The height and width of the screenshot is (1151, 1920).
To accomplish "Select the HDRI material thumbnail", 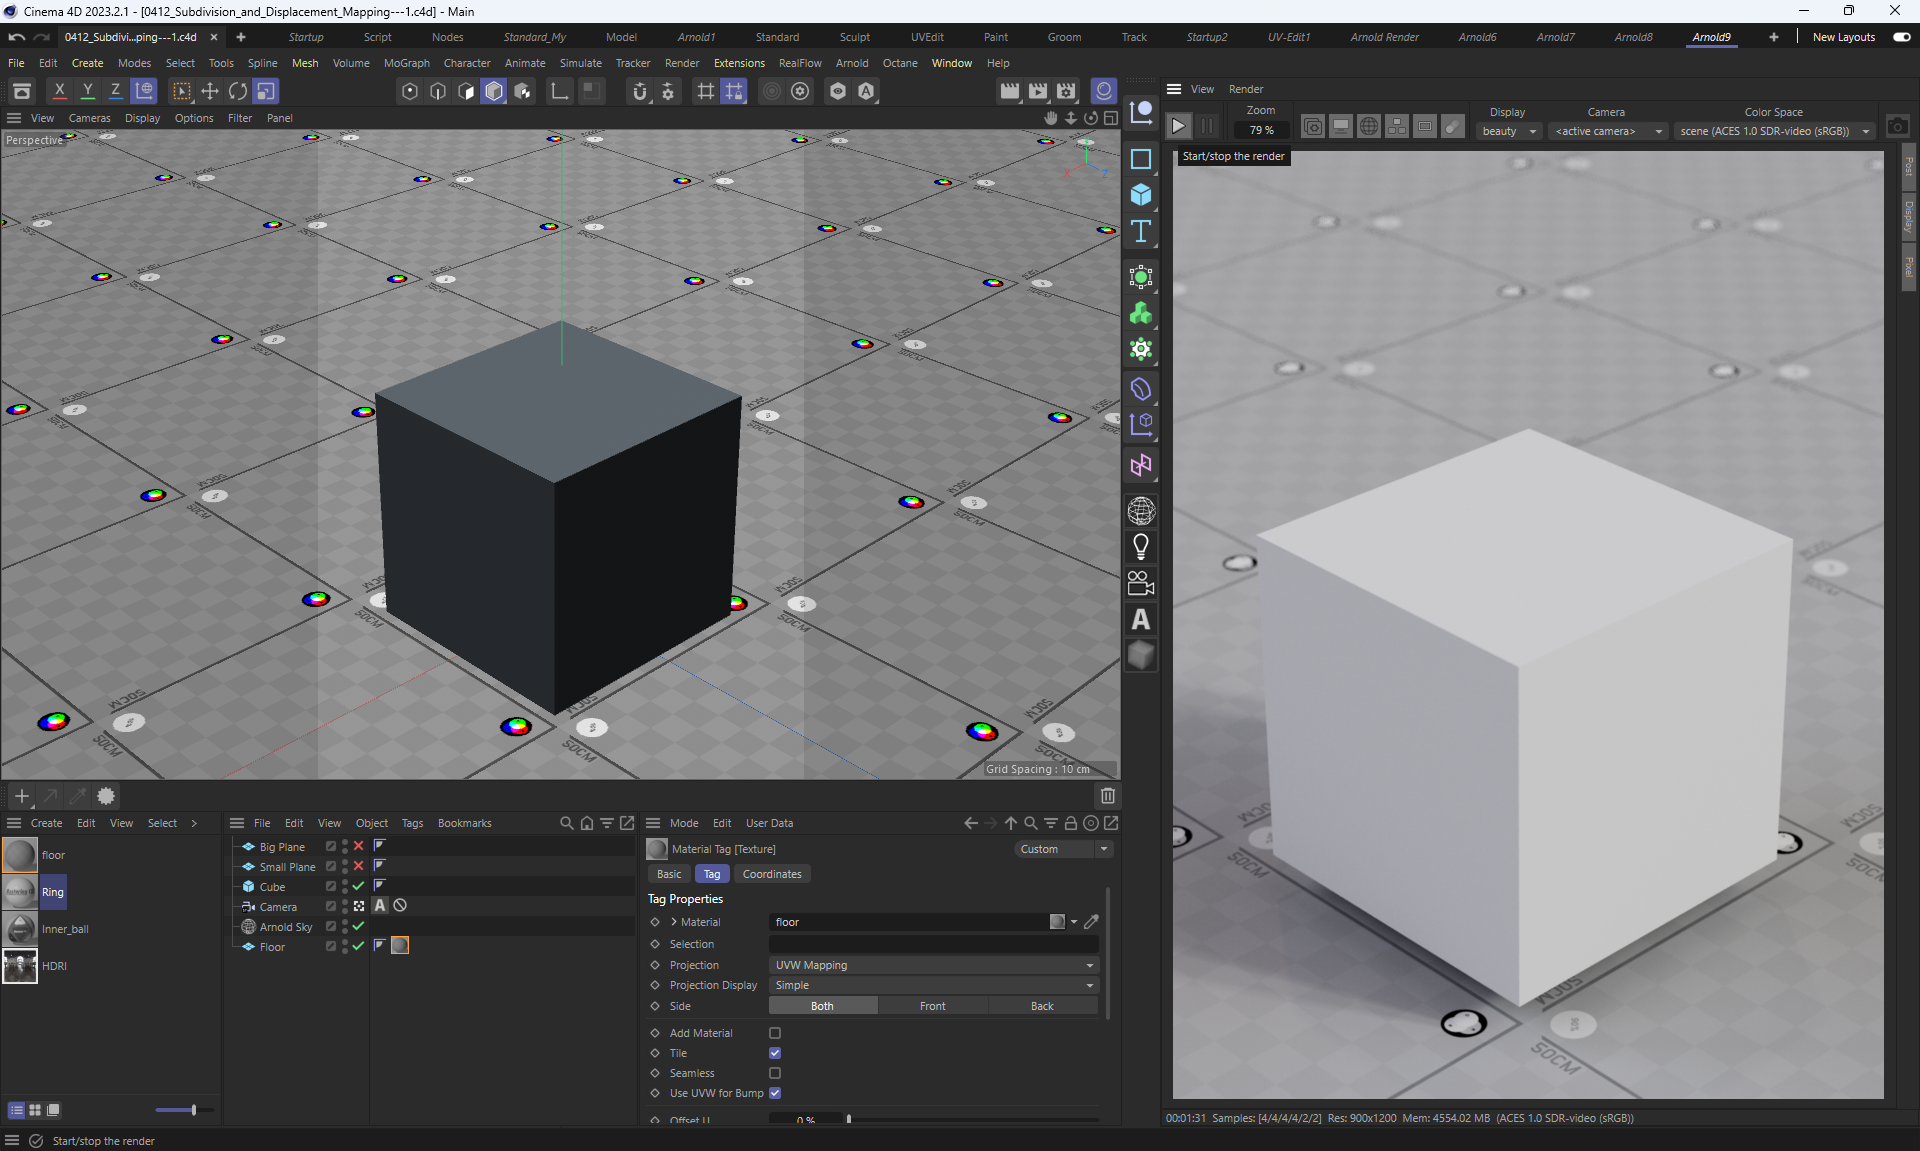I will [20, 966].
